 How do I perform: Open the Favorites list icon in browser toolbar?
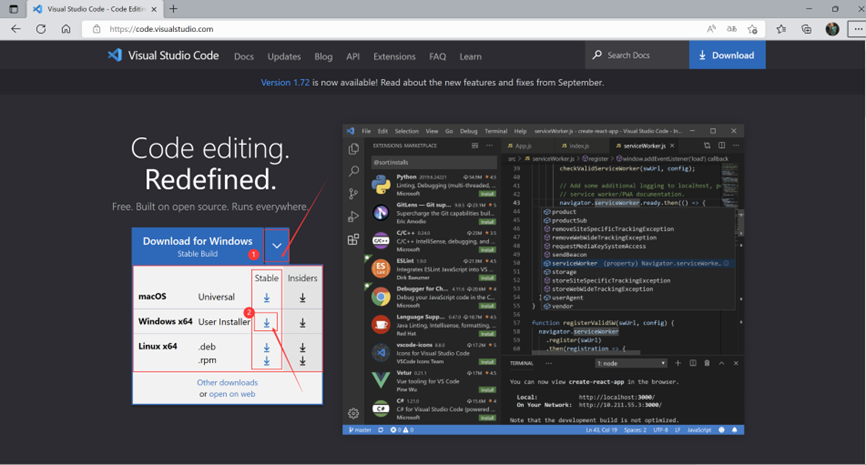[781, 29]
